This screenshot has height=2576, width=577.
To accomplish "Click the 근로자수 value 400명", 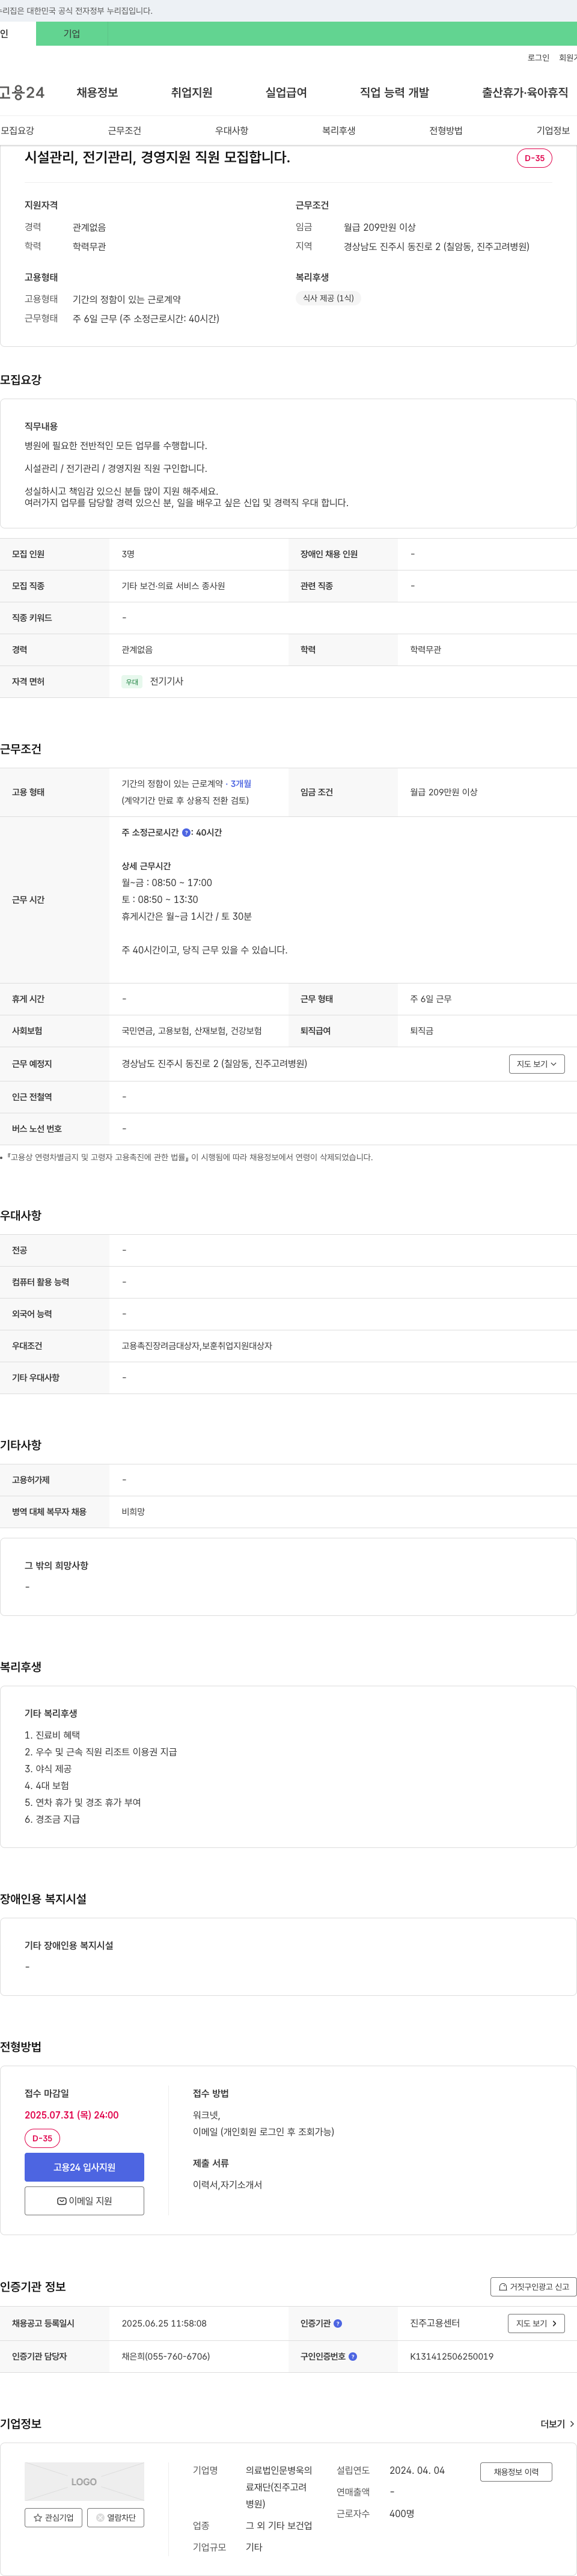I will click(x=402, y=2514).
